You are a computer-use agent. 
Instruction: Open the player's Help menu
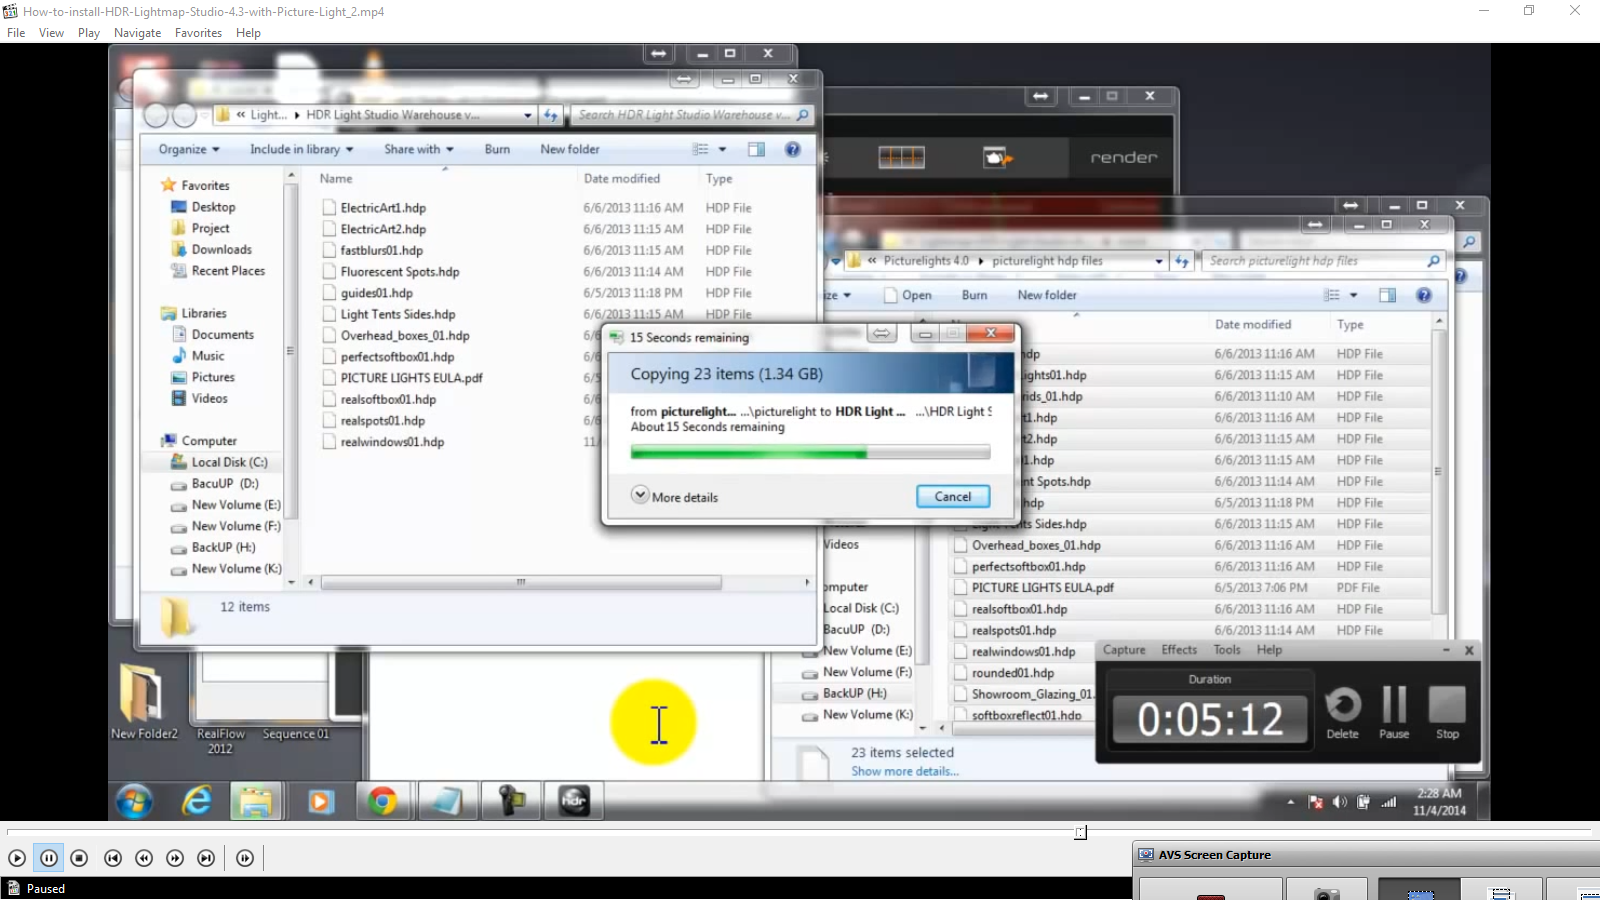[x=248, y=33]
